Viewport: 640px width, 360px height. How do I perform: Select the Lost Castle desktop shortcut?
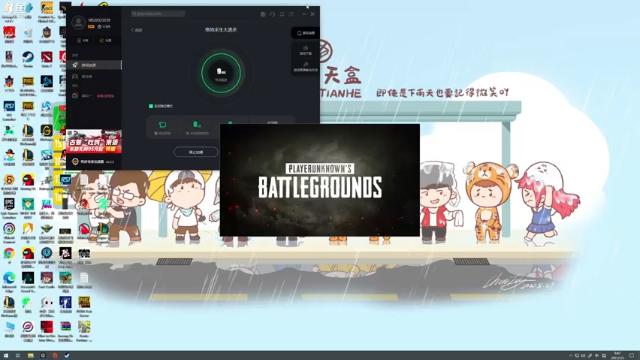[47, 280]
